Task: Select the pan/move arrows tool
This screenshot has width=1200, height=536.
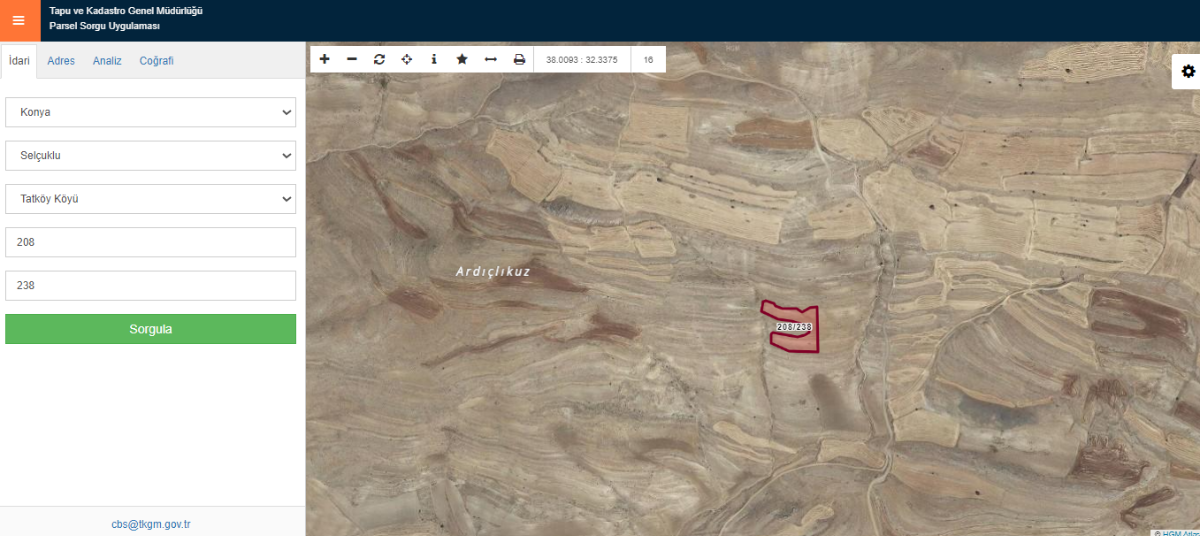Action: click(407, 59)
